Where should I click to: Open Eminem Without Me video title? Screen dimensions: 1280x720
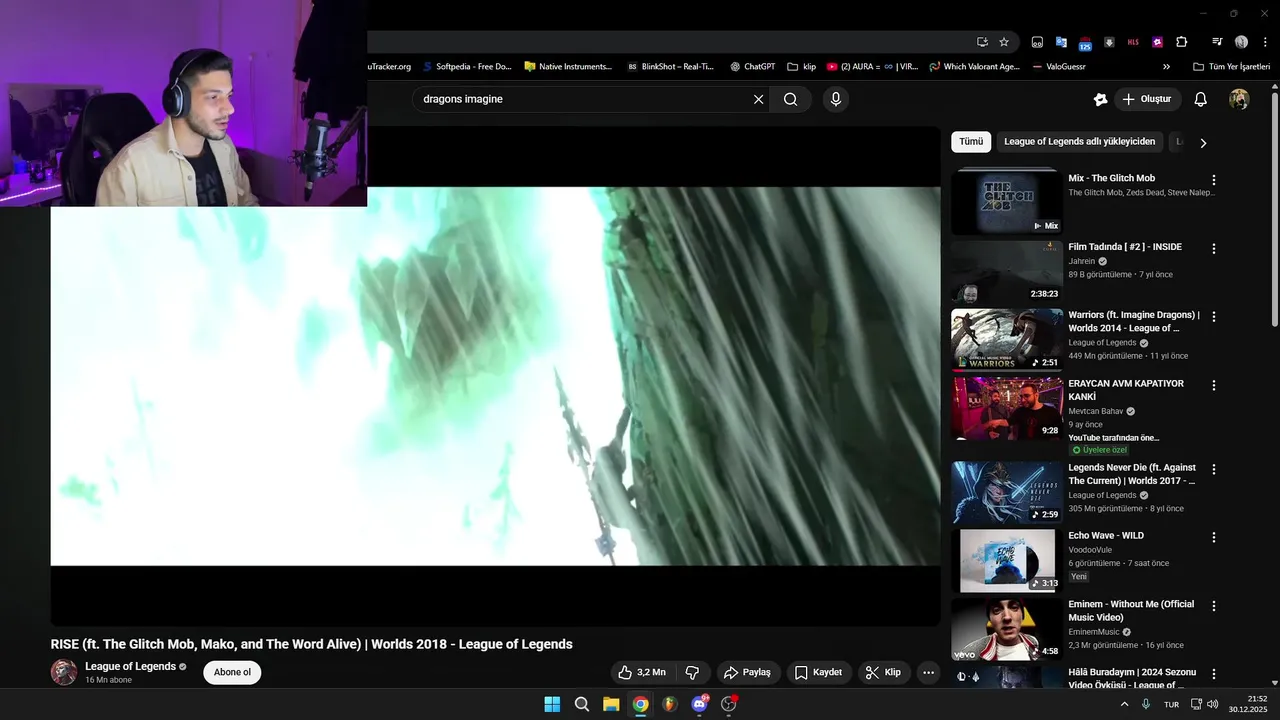1131,611
